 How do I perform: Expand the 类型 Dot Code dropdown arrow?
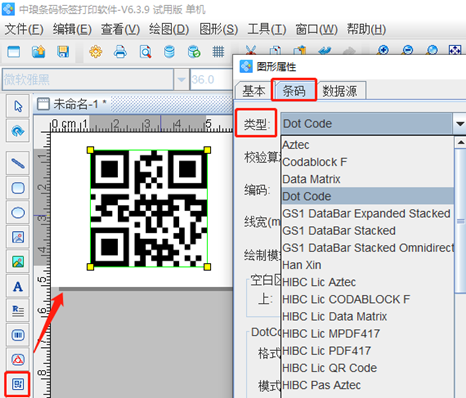(x=459, y=124)
